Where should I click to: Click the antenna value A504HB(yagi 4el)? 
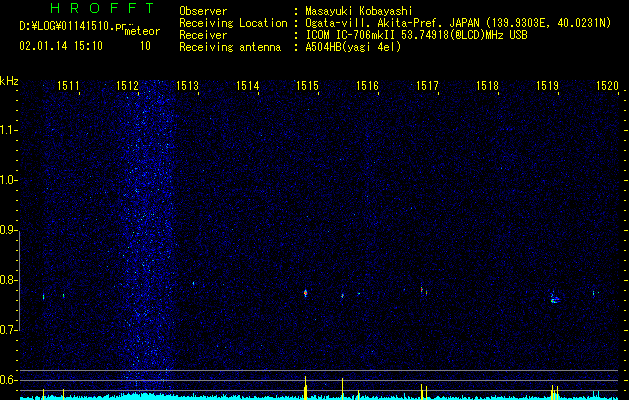tap(353, 47)
